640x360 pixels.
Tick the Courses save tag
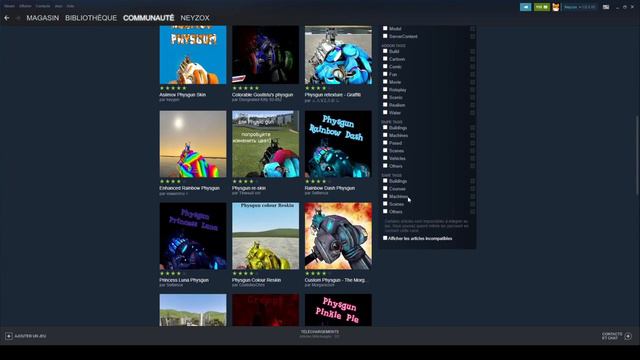tap(385, 188)
